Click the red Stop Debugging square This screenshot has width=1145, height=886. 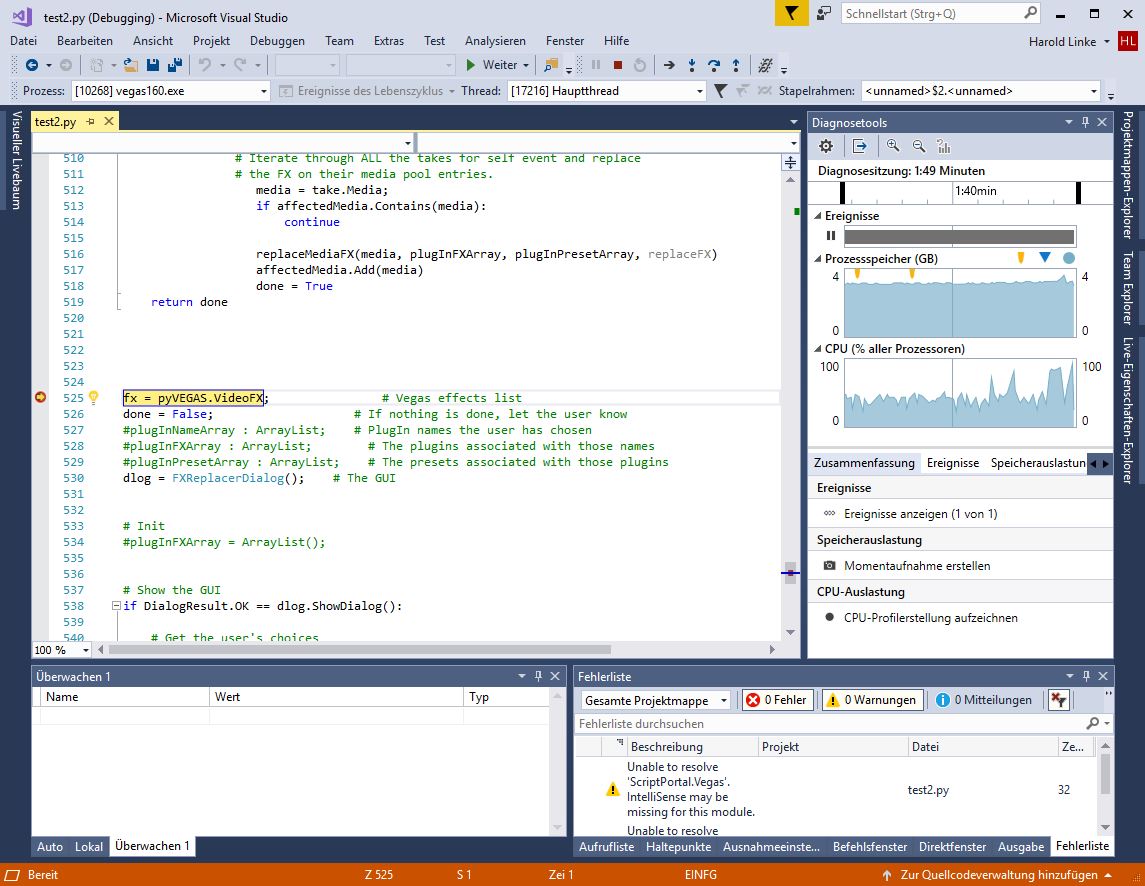[618, 65]
